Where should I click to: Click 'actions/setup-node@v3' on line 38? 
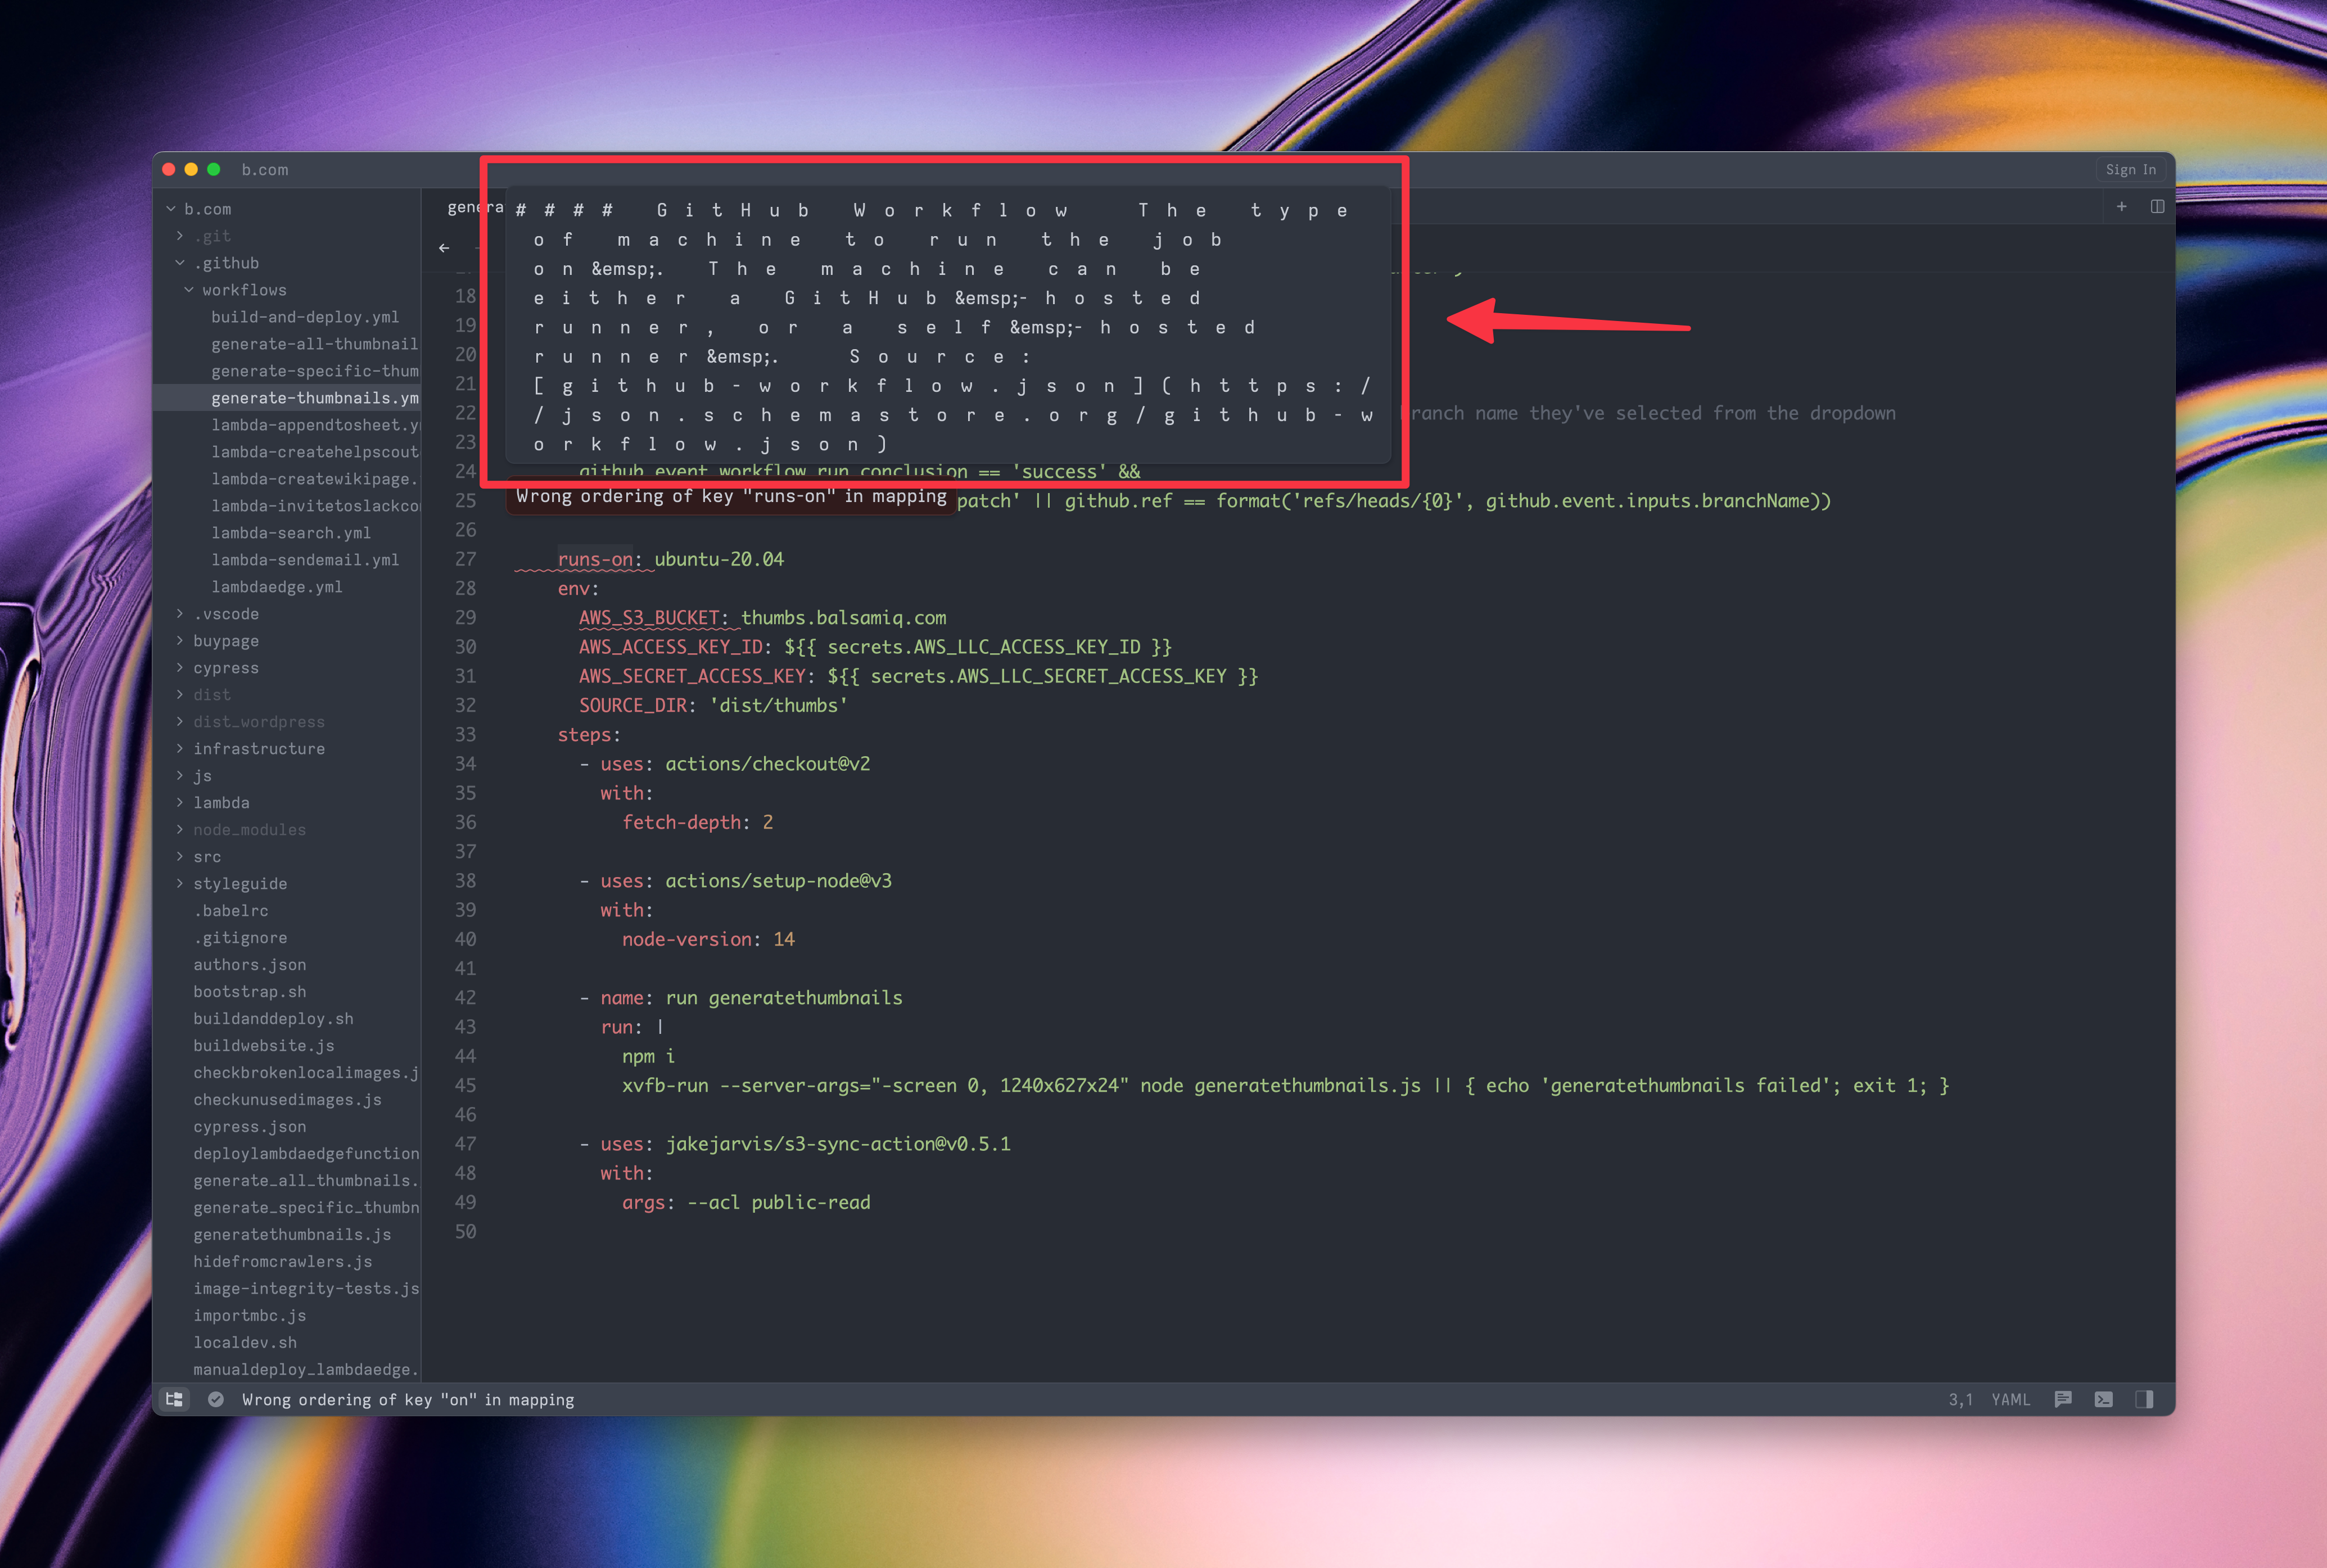[x=778, y=881]
